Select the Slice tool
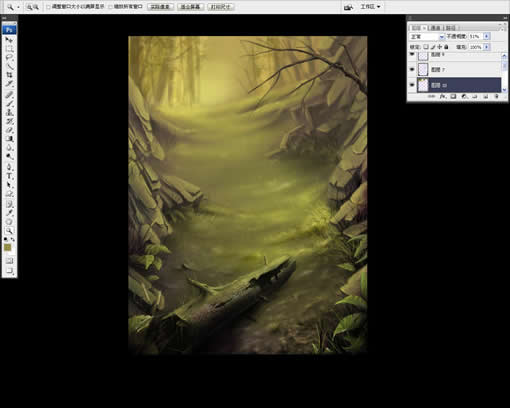510x408 pixels. click(x=9, y=83)
